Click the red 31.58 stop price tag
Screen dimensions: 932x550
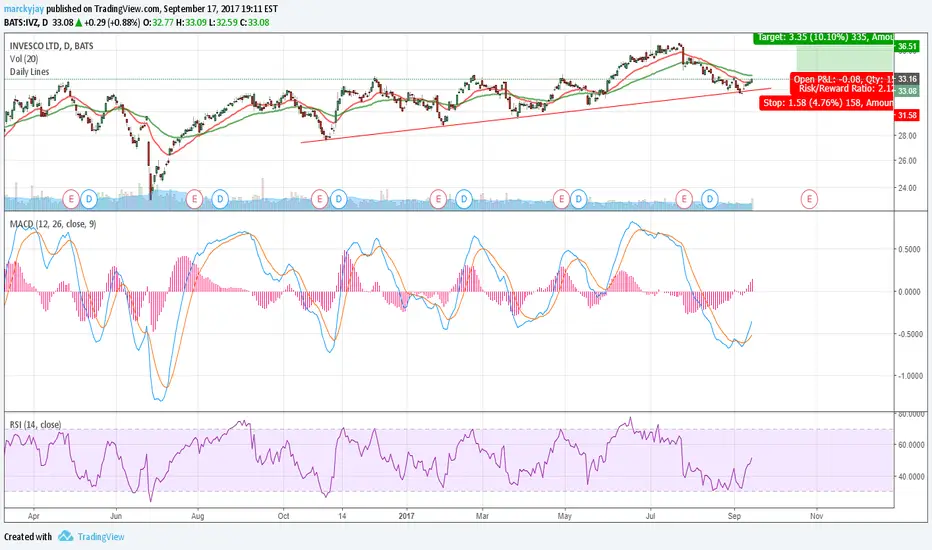coord(907,115)
